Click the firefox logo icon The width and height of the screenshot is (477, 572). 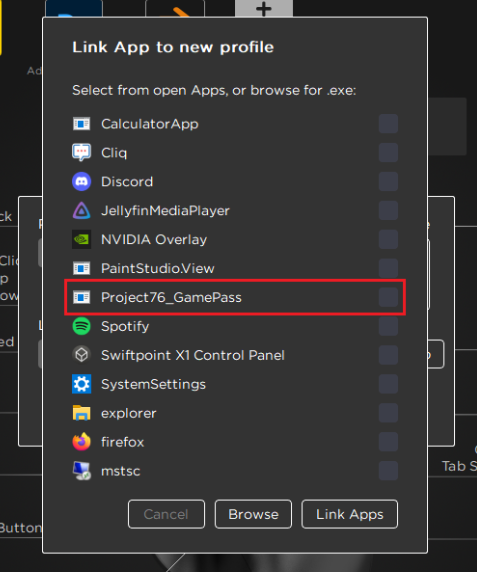81,442
